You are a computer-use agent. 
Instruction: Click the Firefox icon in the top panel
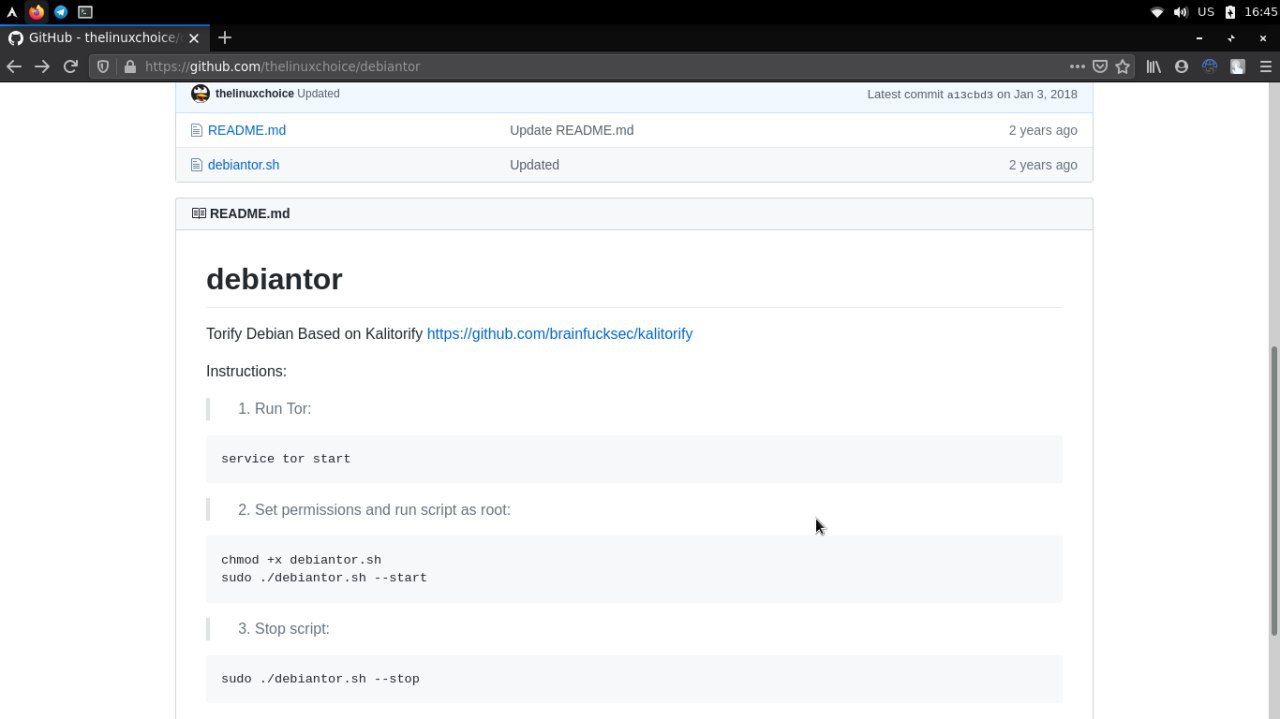click(36, 12)
